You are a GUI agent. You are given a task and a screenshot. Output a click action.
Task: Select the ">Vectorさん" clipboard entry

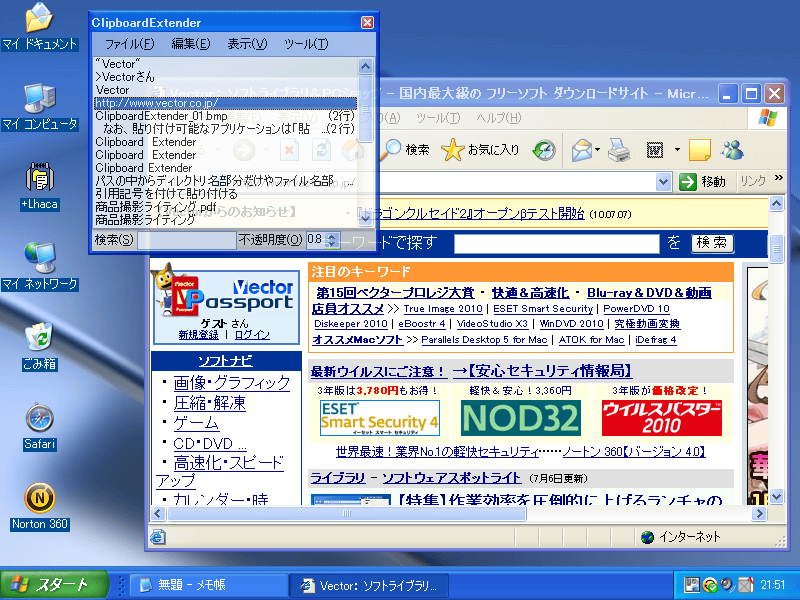[226, 77]
